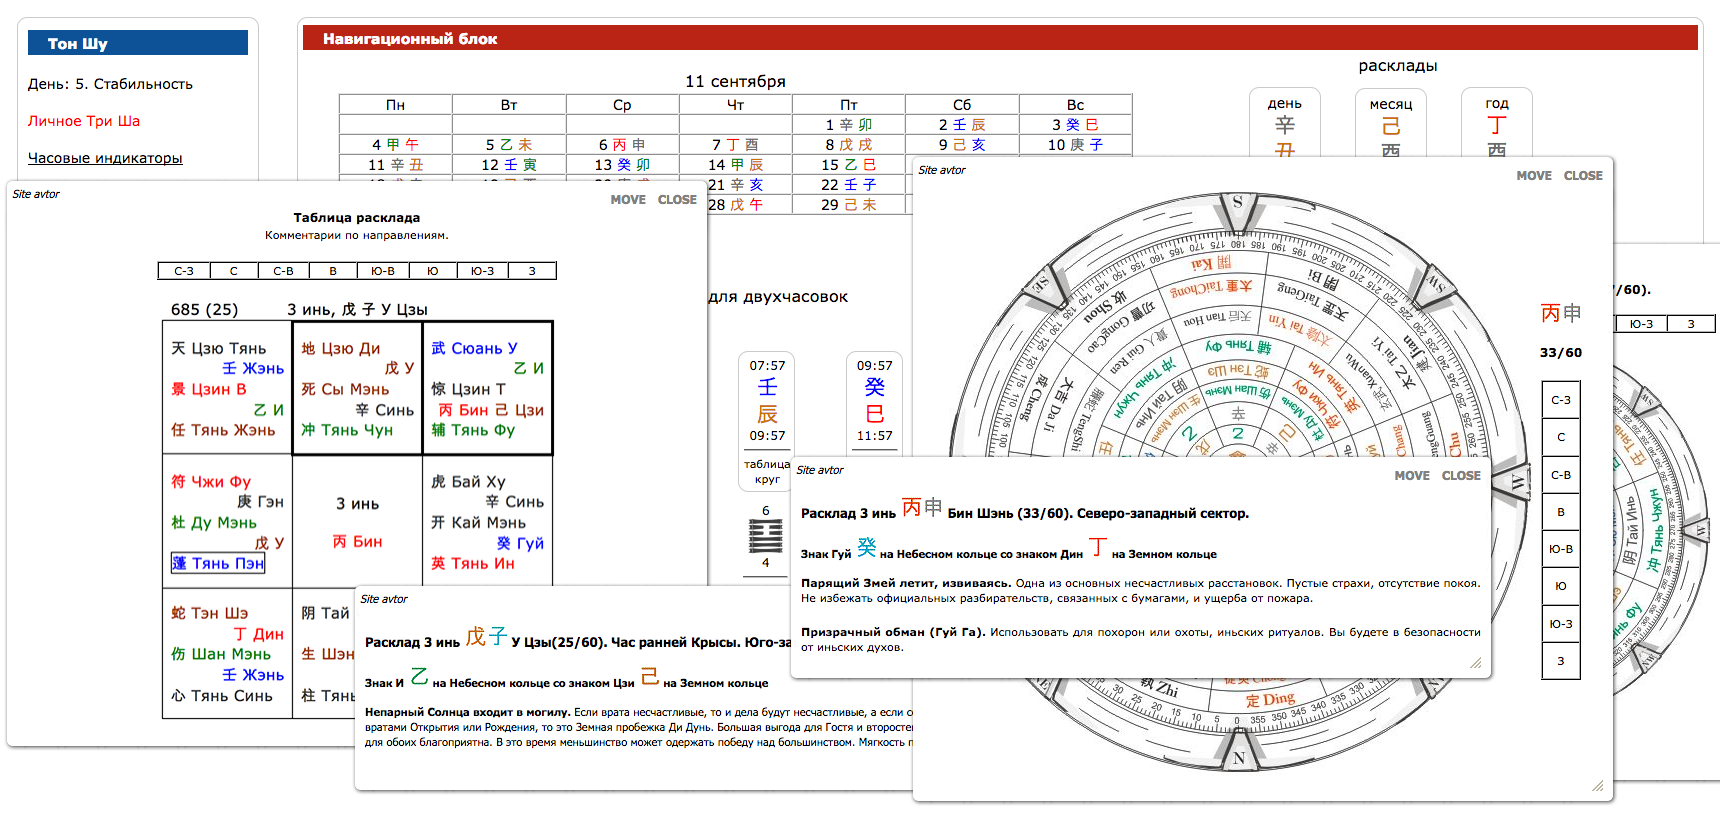Grab resize handle of compass wheel popup

pos(1597,786)
